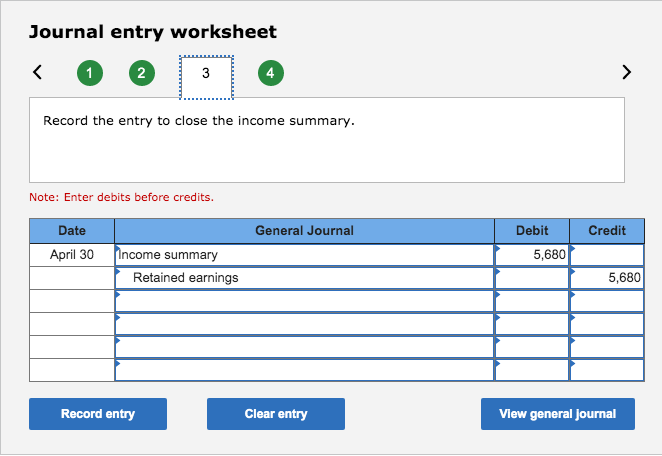
Task: Click the credit cell showing 5,680
Action: (607, 277)
